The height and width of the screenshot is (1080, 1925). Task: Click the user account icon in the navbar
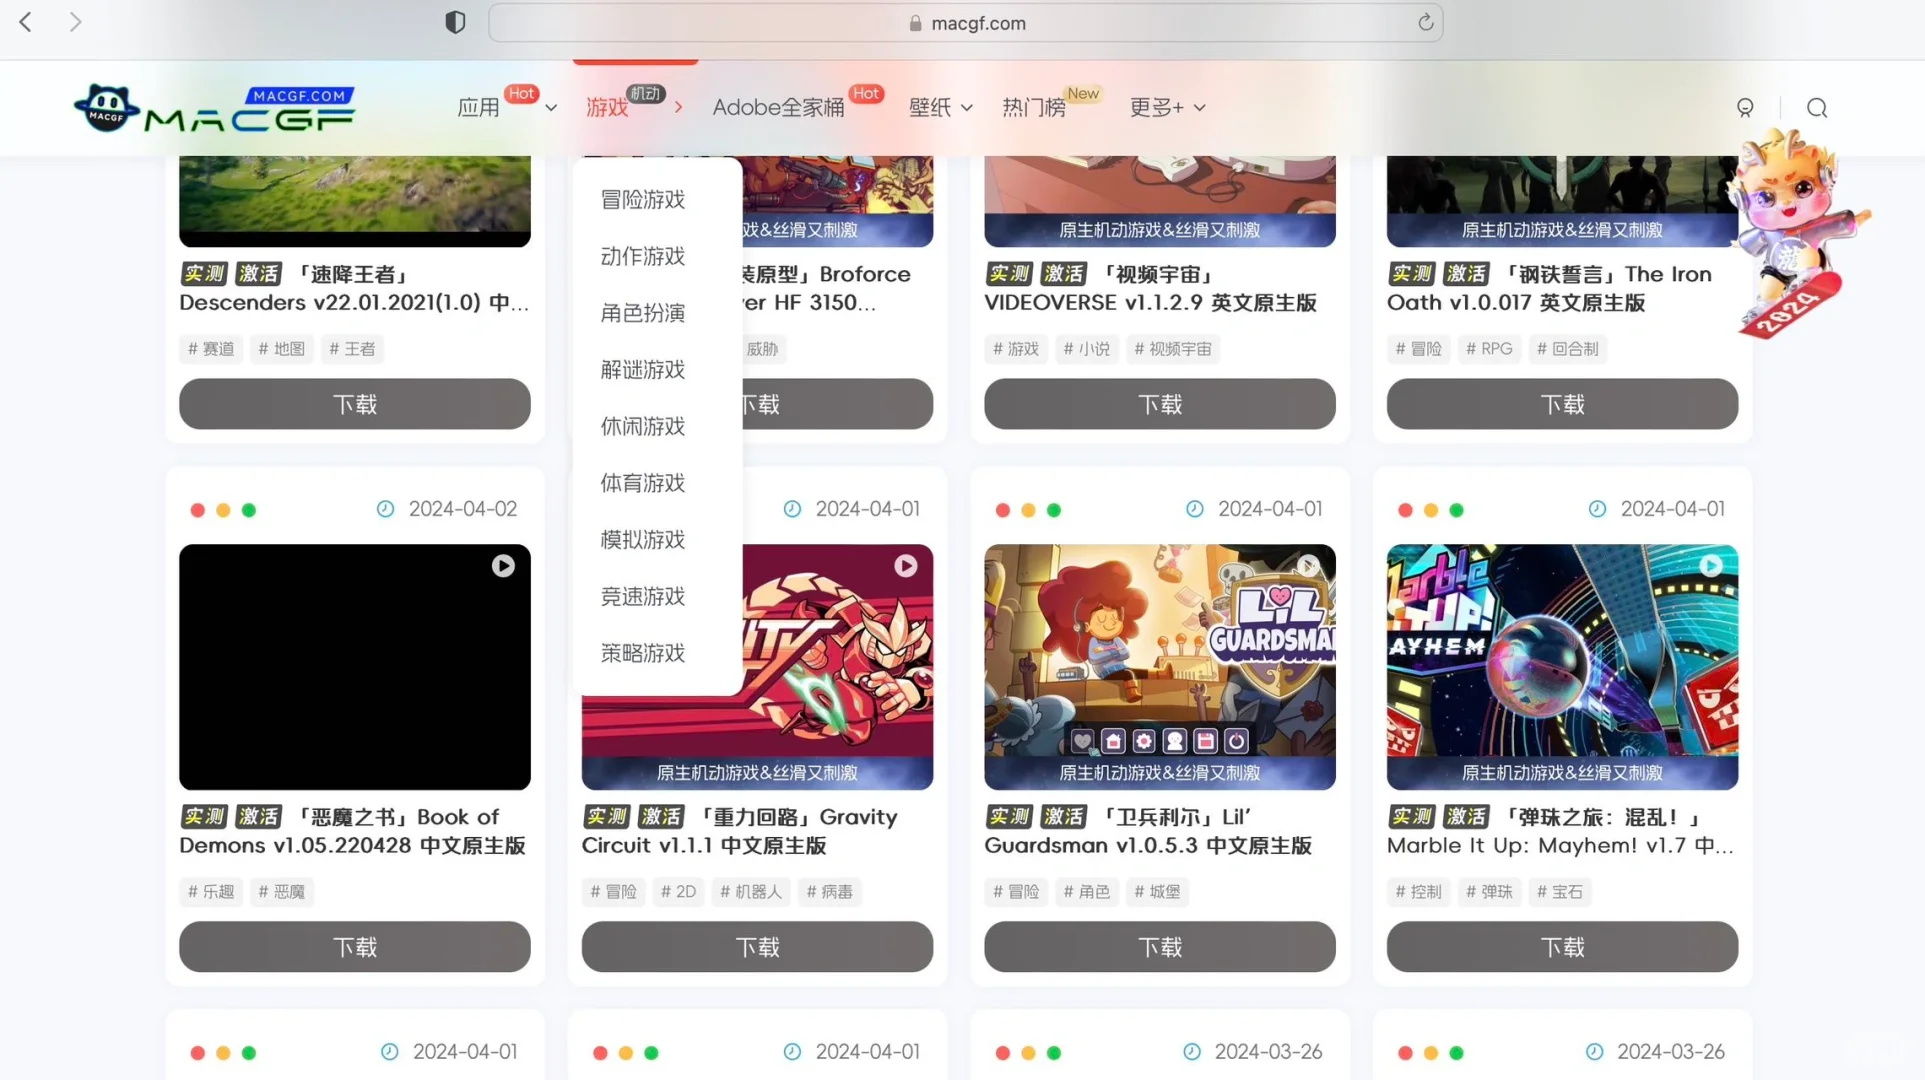1745,107
